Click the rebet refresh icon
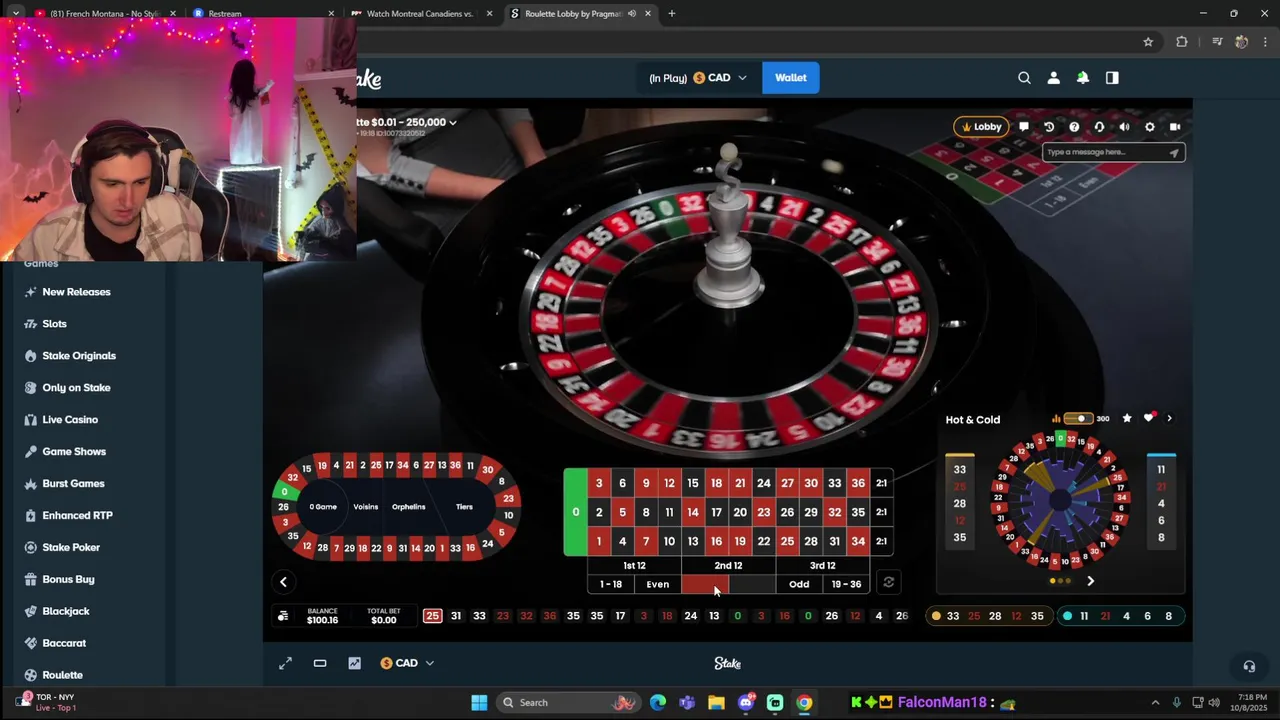Viewport: 1280px width, 720px height. click(x=888, y=582)
